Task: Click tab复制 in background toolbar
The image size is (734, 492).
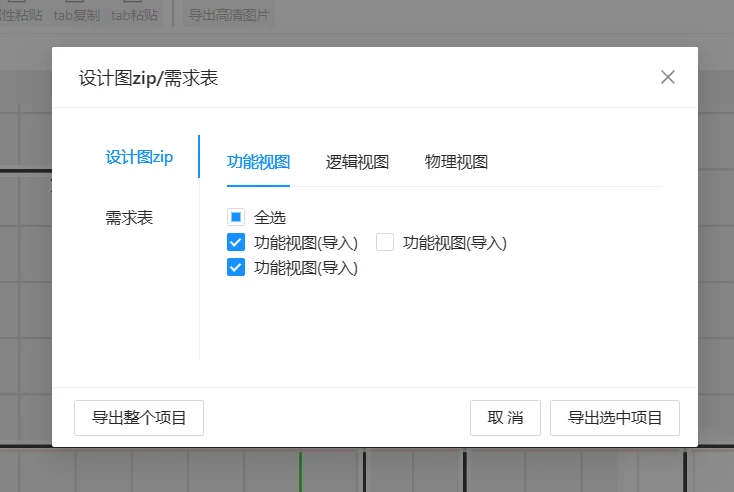Action: (x=77, y=15)
